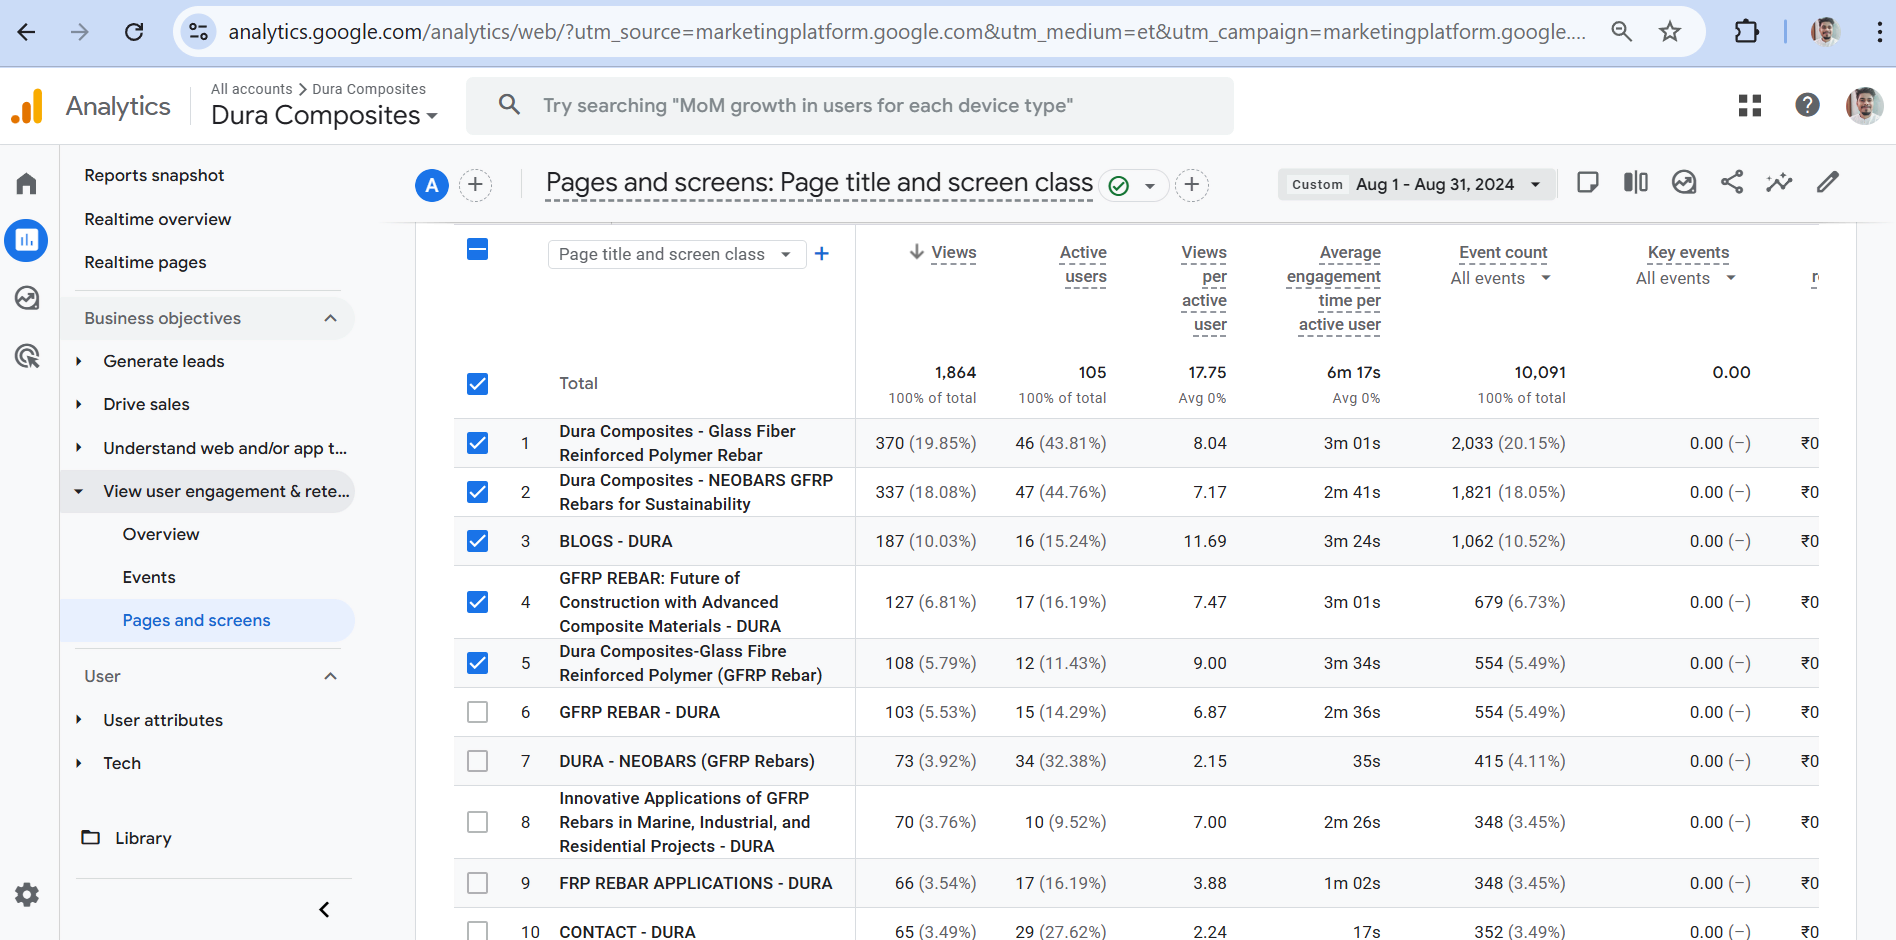Viewport: 1896px width, 940px height.
Task: Uncheck row 5 Glass Fibre Reinforced Polymer
Action: point(478,663)
